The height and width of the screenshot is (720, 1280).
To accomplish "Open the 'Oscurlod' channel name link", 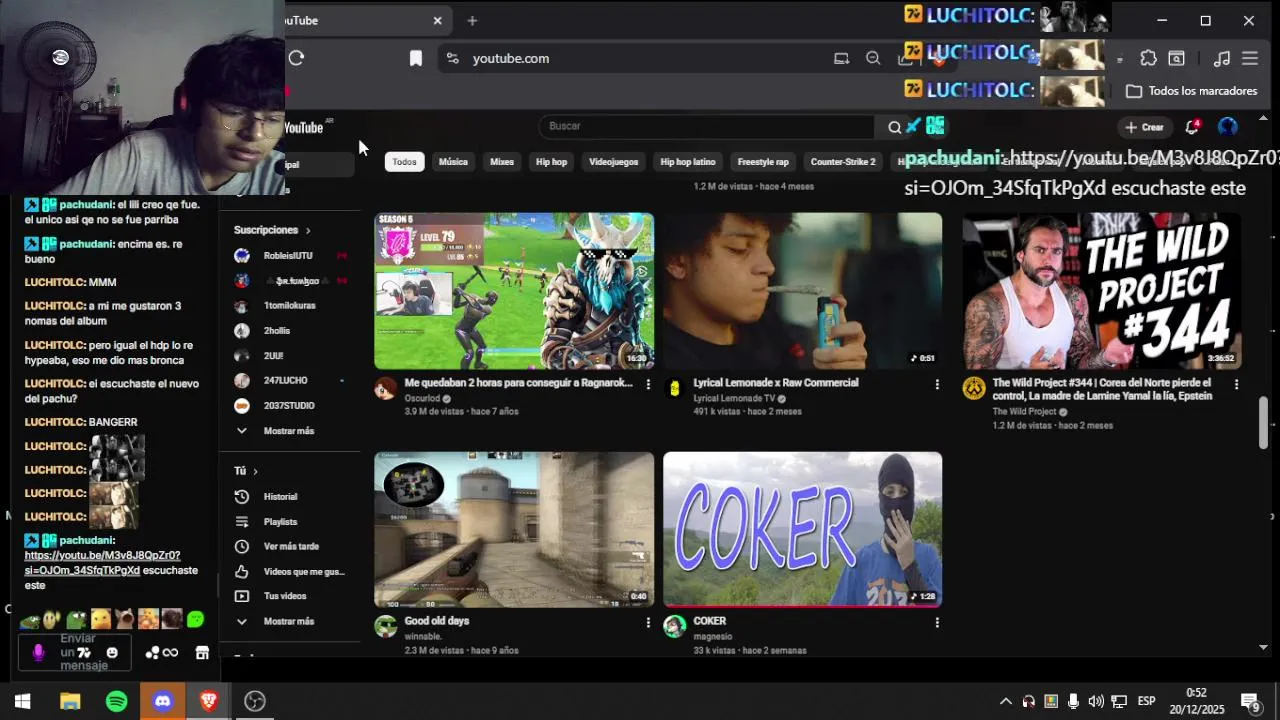I will tap(422, 398).
